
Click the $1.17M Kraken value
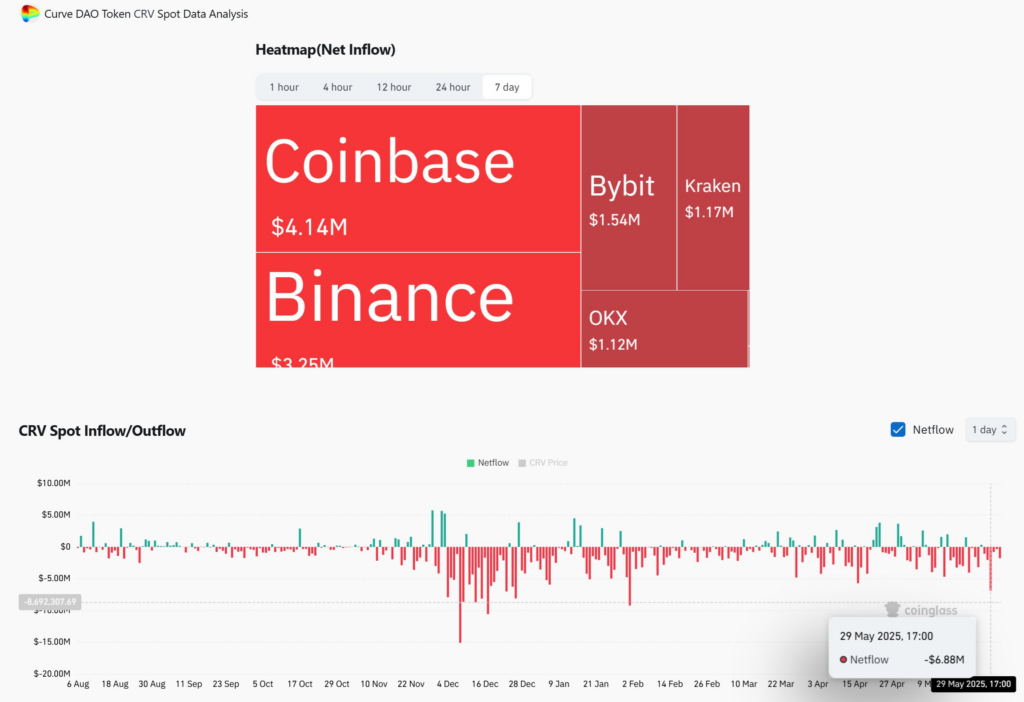pos(709,212)
